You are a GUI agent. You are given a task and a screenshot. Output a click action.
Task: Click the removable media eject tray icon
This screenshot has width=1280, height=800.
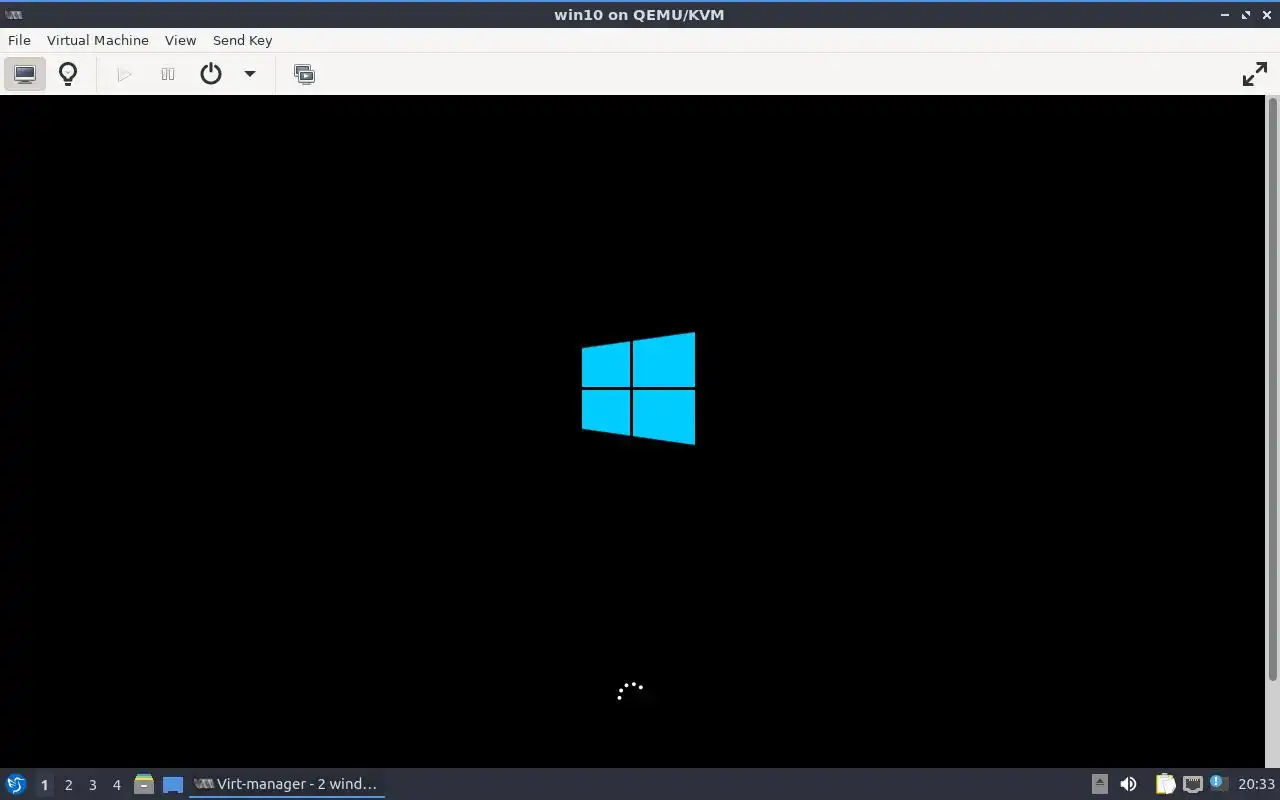(x=1100, y=784)
